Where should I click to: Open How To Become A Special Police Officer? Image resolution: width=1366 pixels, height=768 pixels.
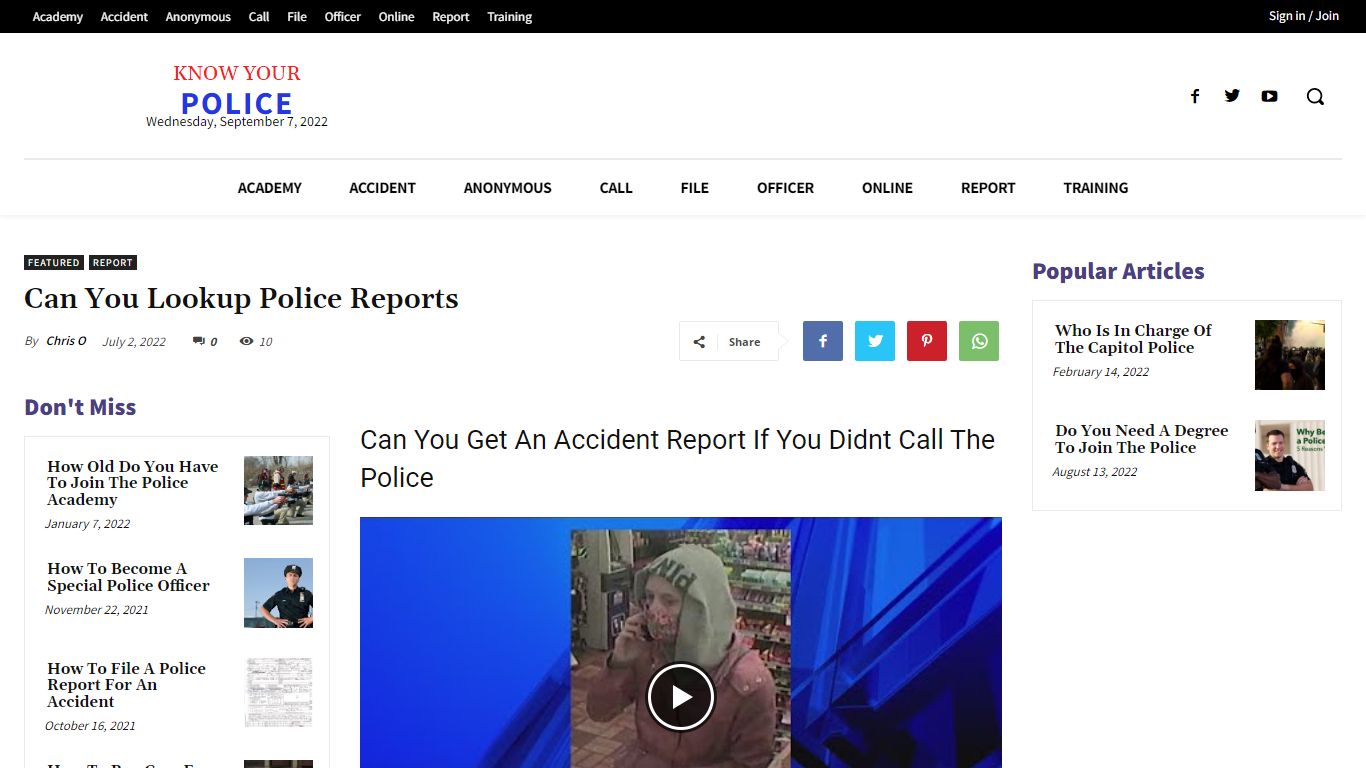[x=128, y=577]
